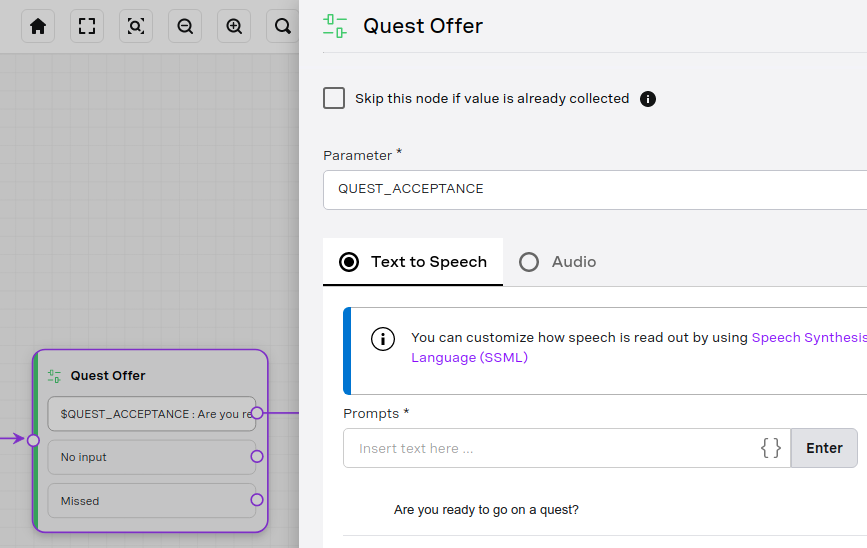Open the canvas search icon

coord(283,26)
